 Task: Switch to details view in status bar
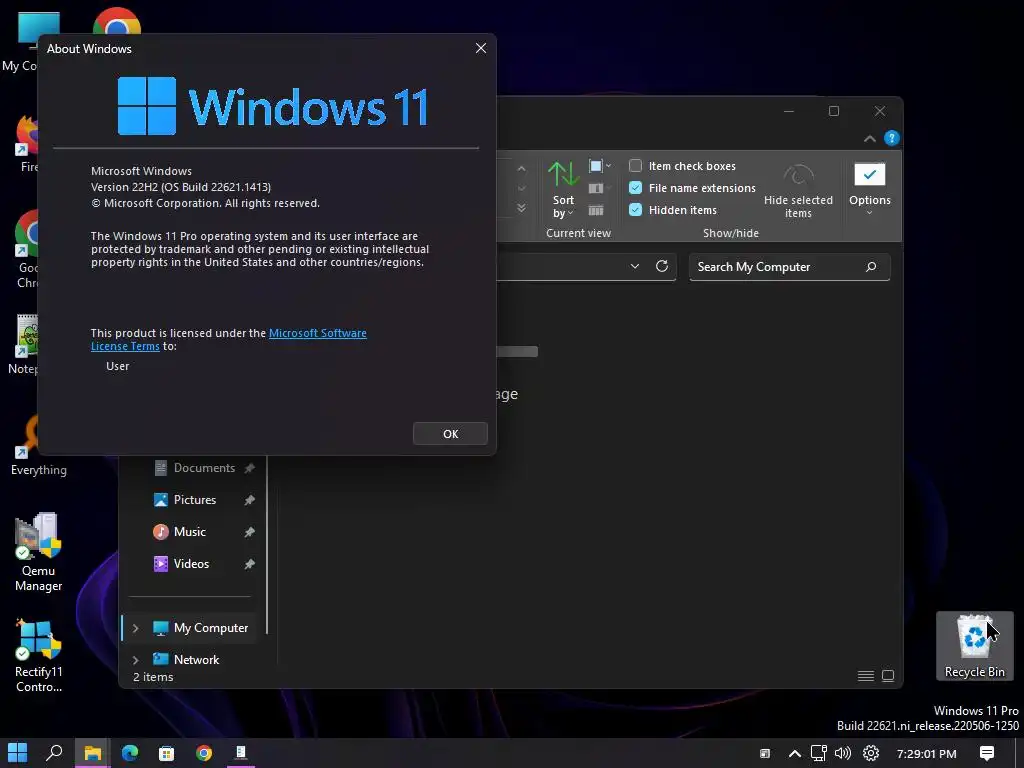tap(865, 676)
